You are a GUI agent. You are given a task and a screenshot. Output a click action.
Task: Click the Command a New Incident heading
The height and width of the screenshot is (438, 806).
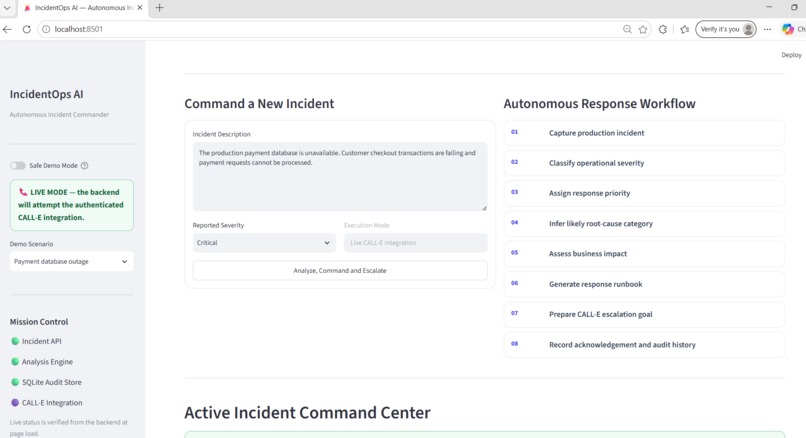pyautogui.click(x=259, y=104)
